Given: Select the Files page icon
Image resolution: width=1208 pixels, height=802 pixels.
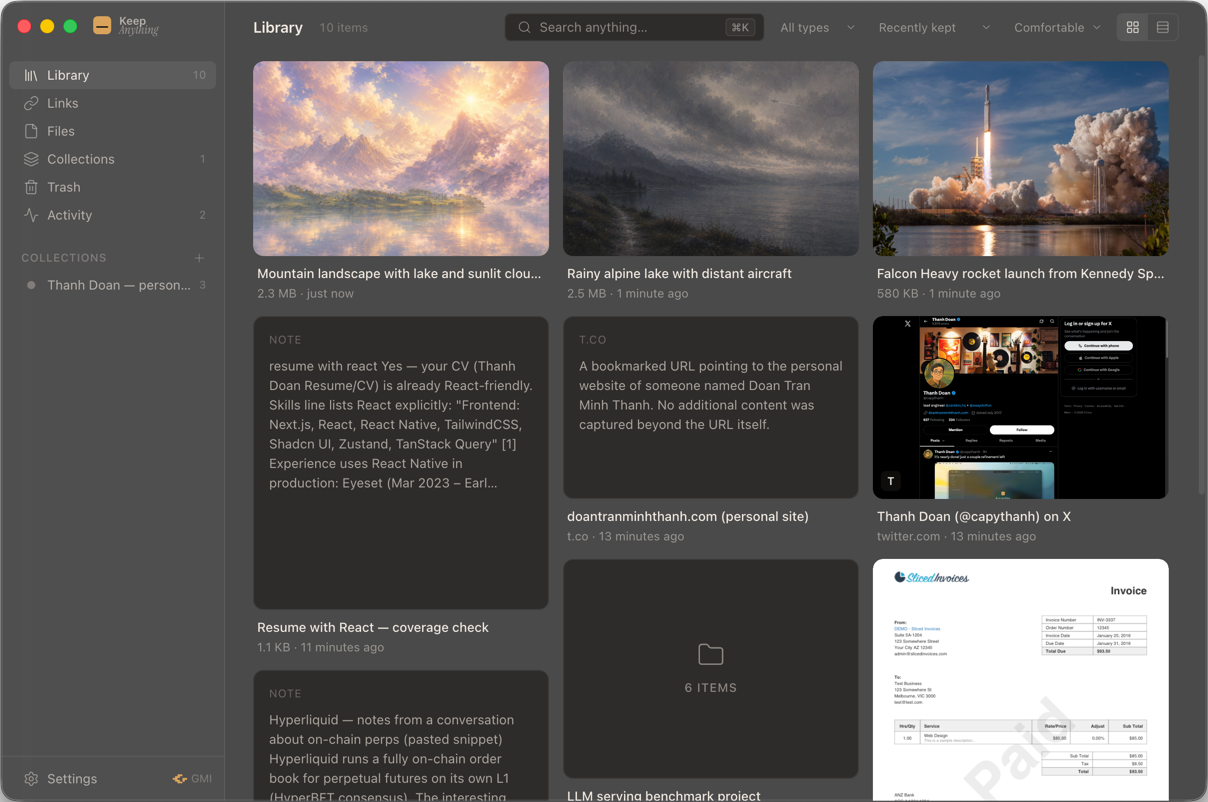Looking at the screenshot, I should [x=31, y=131].
